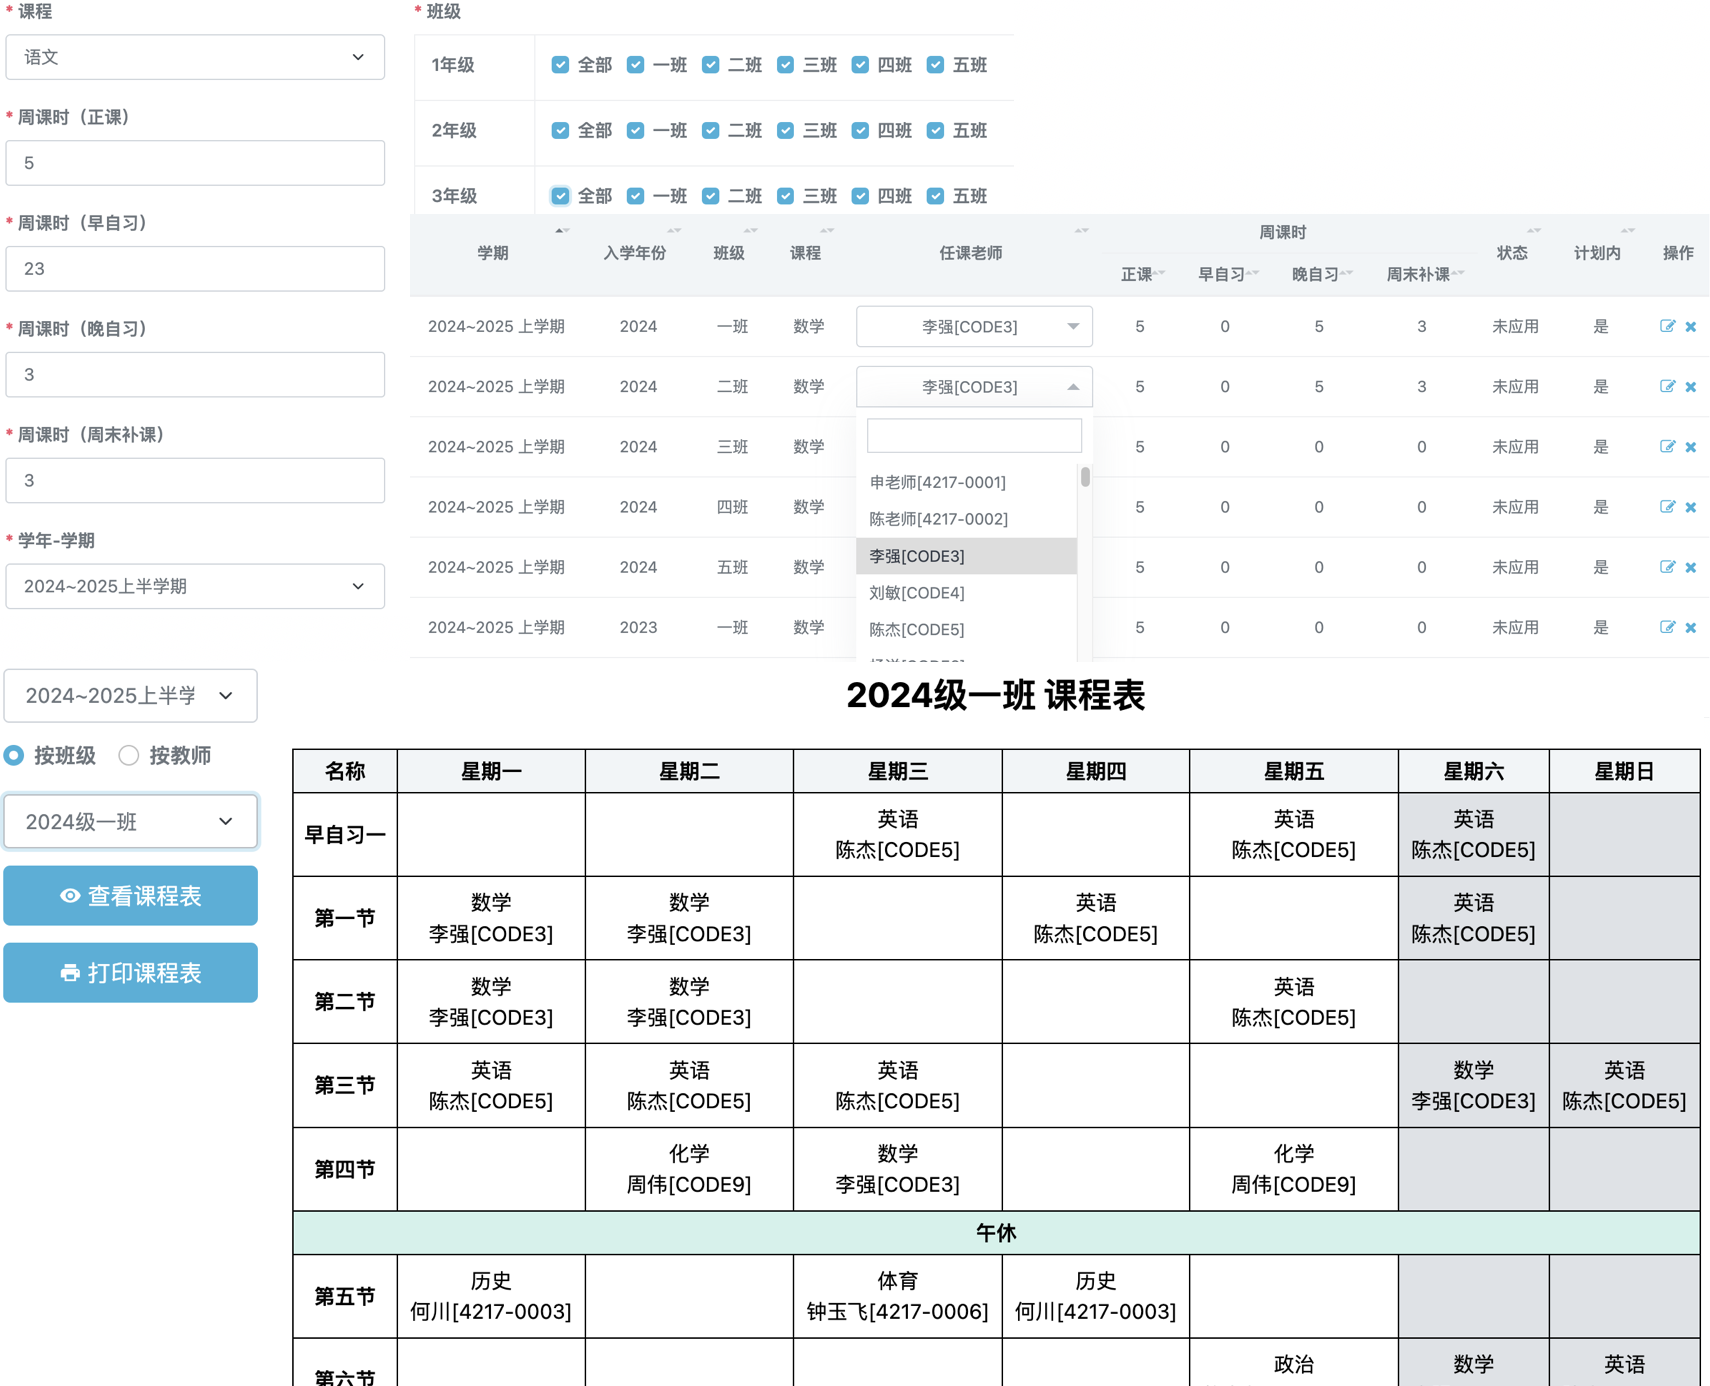Click the 打印课程表 button
The image size is (1710, 1386).
pyautogui.click(x=130, y=973)
